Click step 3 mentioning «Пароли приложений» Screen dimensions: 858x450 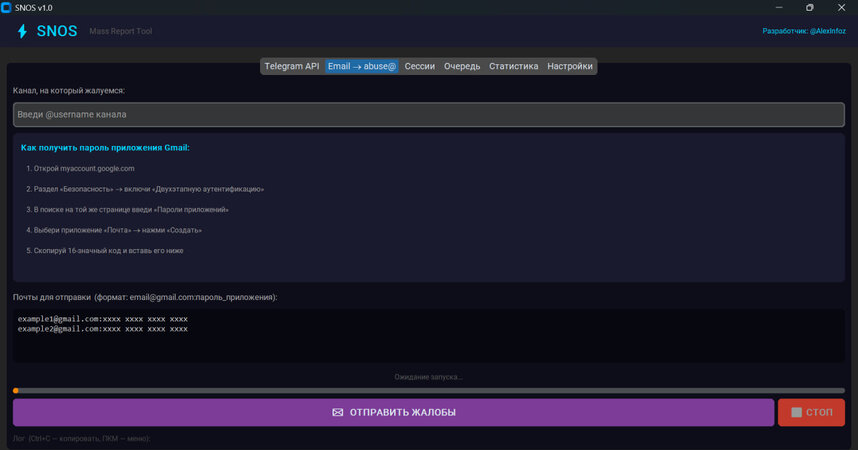click(127, 210)
